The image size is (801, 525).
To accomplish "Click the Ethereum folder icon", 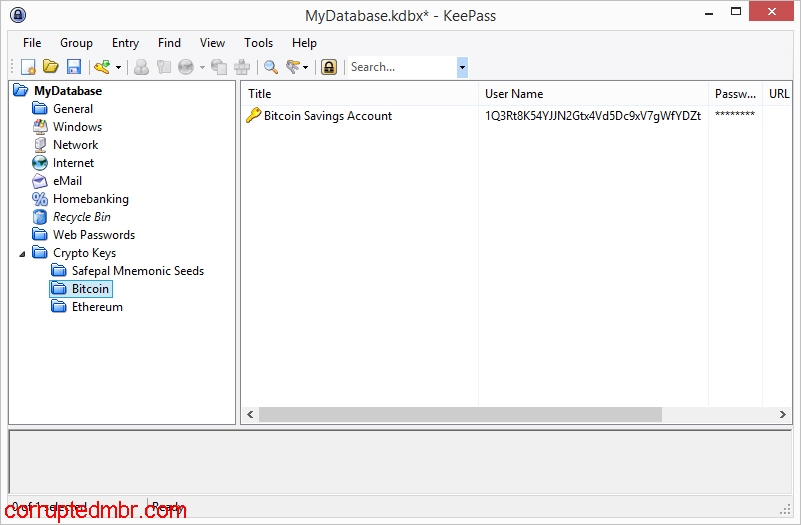I will pyautogui.click(x=59, y=306).
